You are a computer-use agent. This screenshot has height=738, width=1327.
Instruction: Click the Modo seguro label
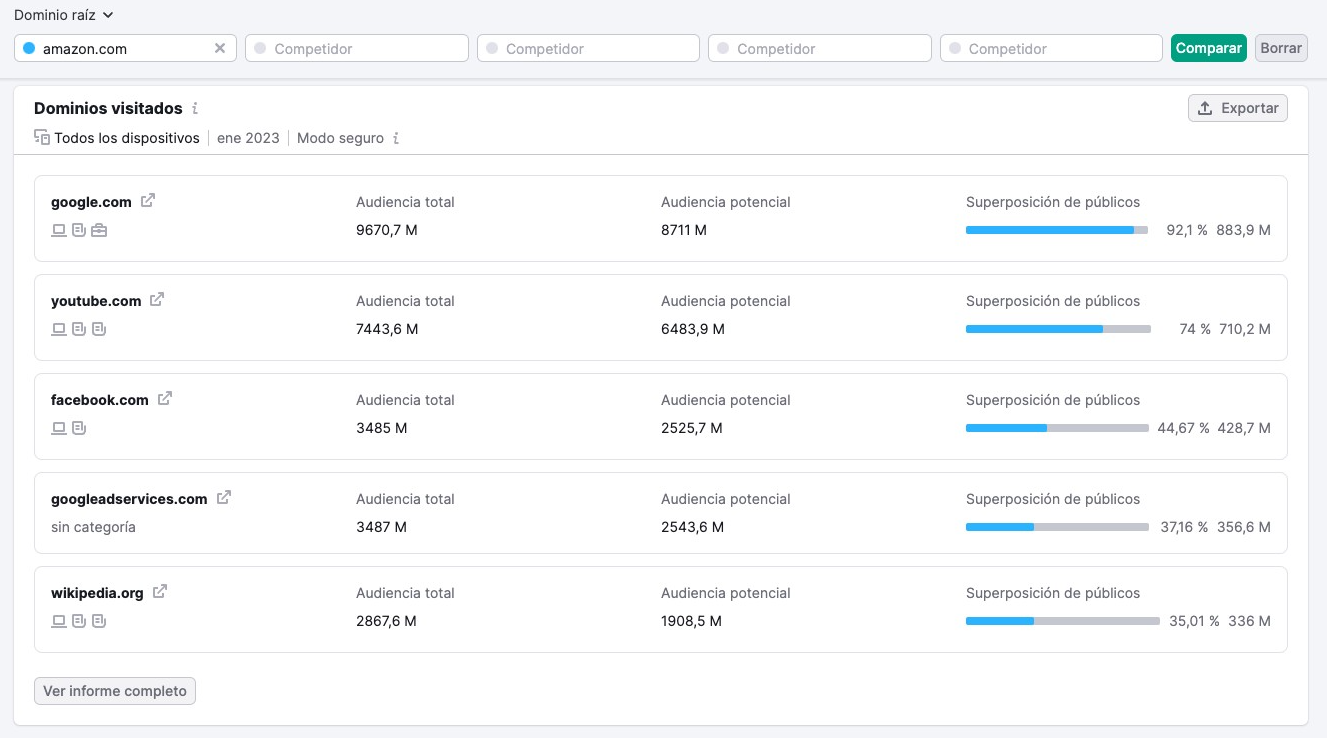(340, 138)
